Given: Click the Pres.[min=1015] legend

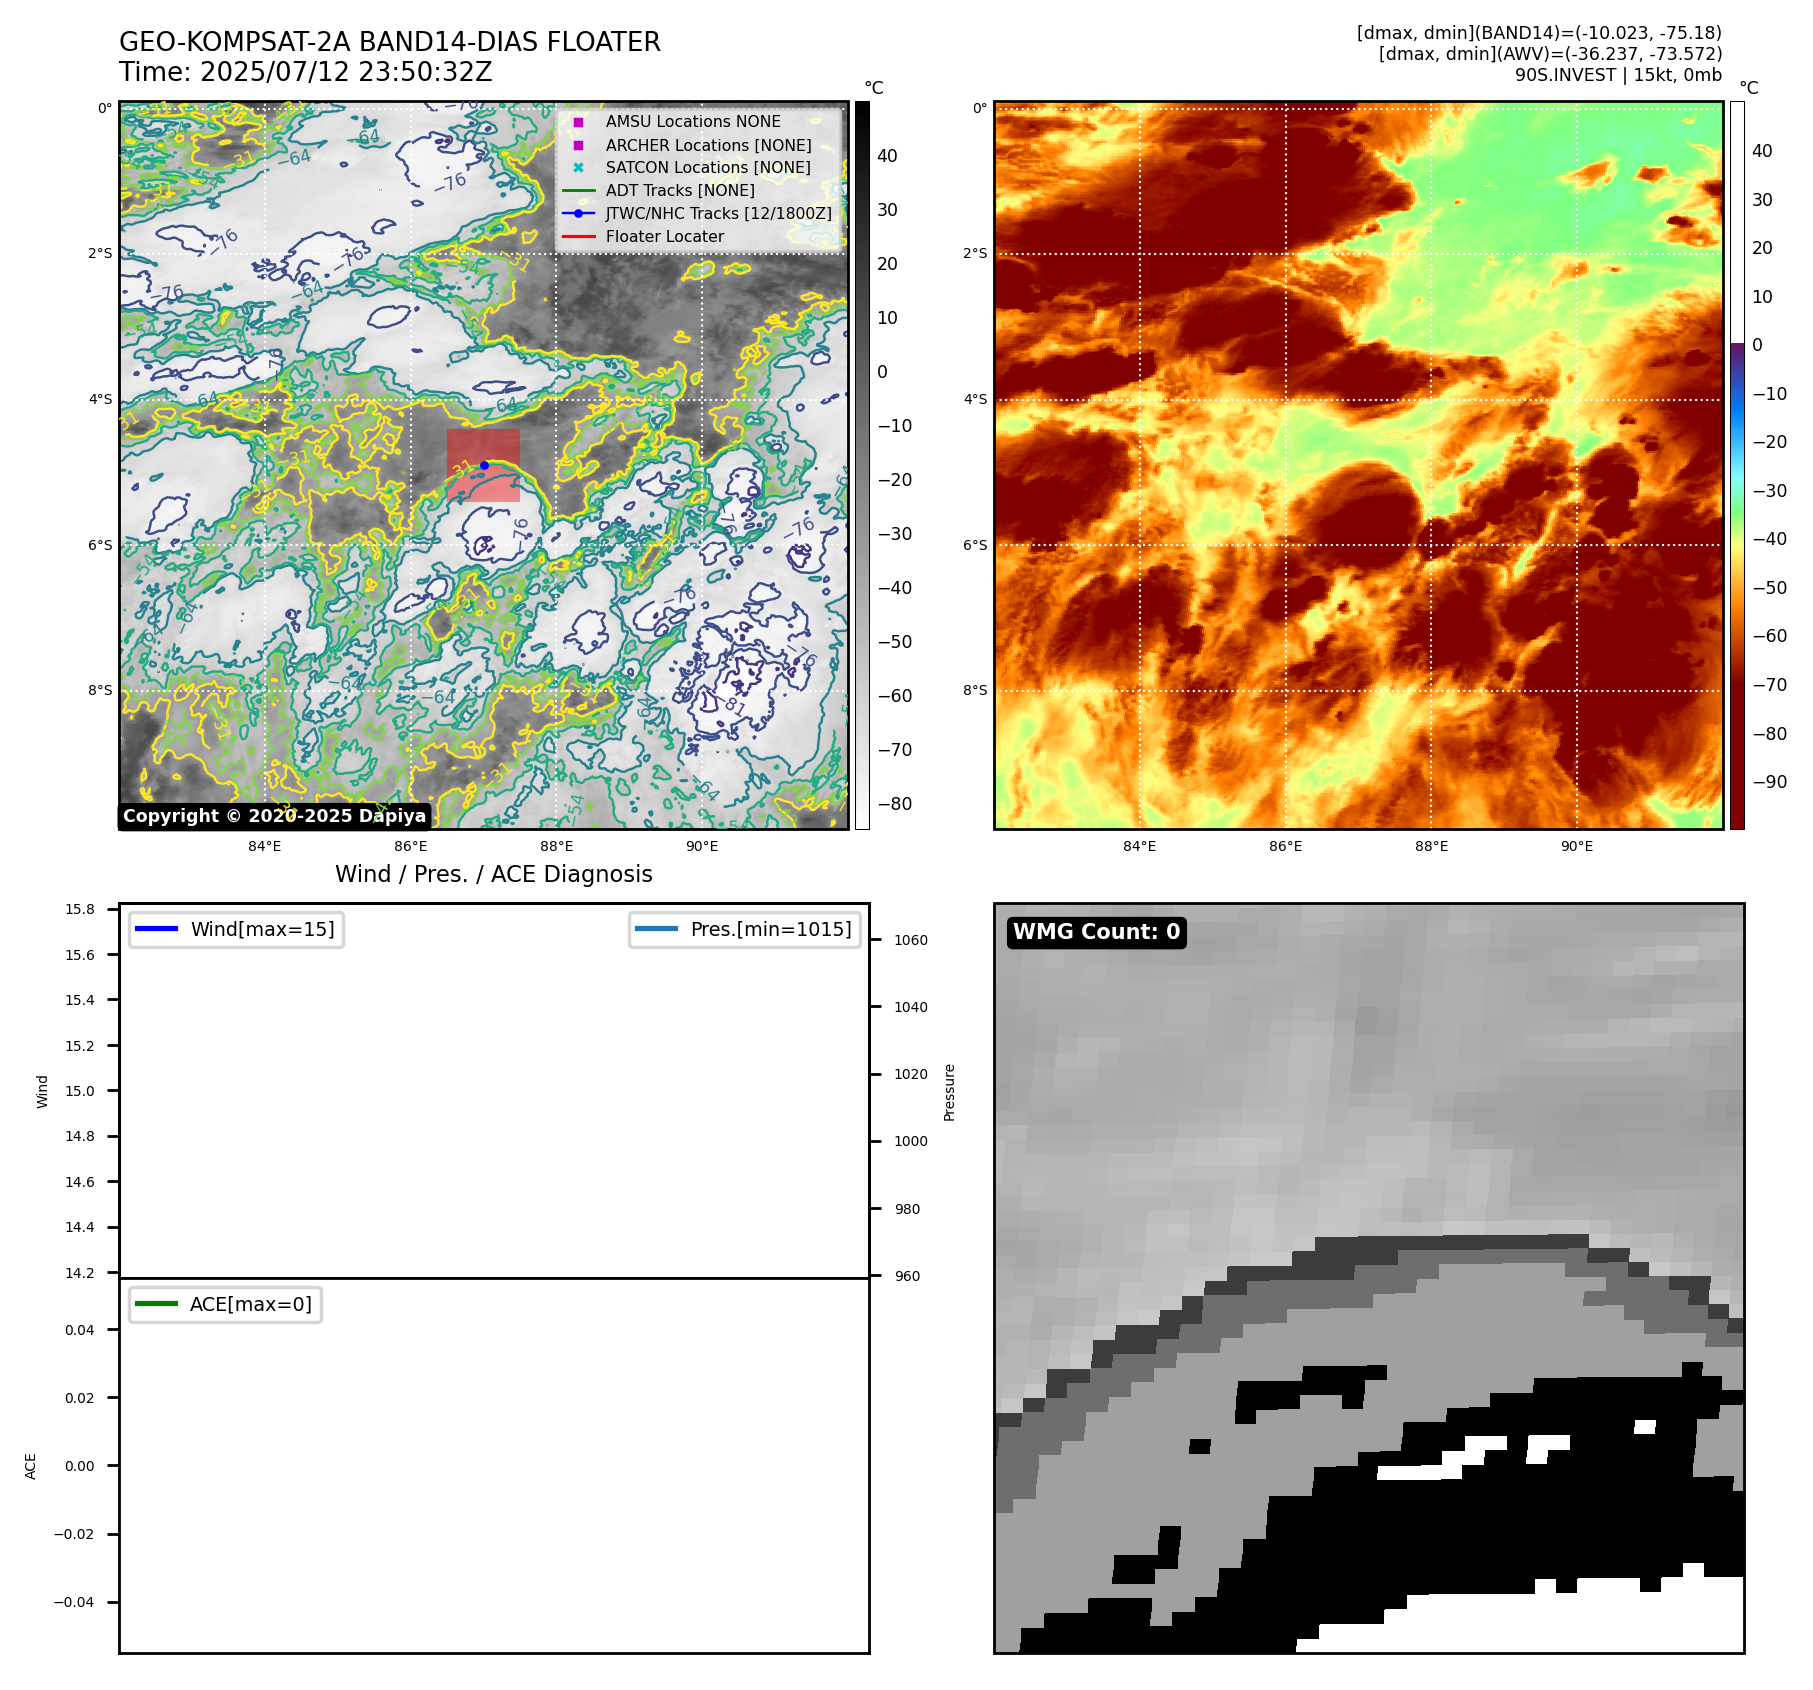Looking at the screenshot, I should click(x=745, y=929).
